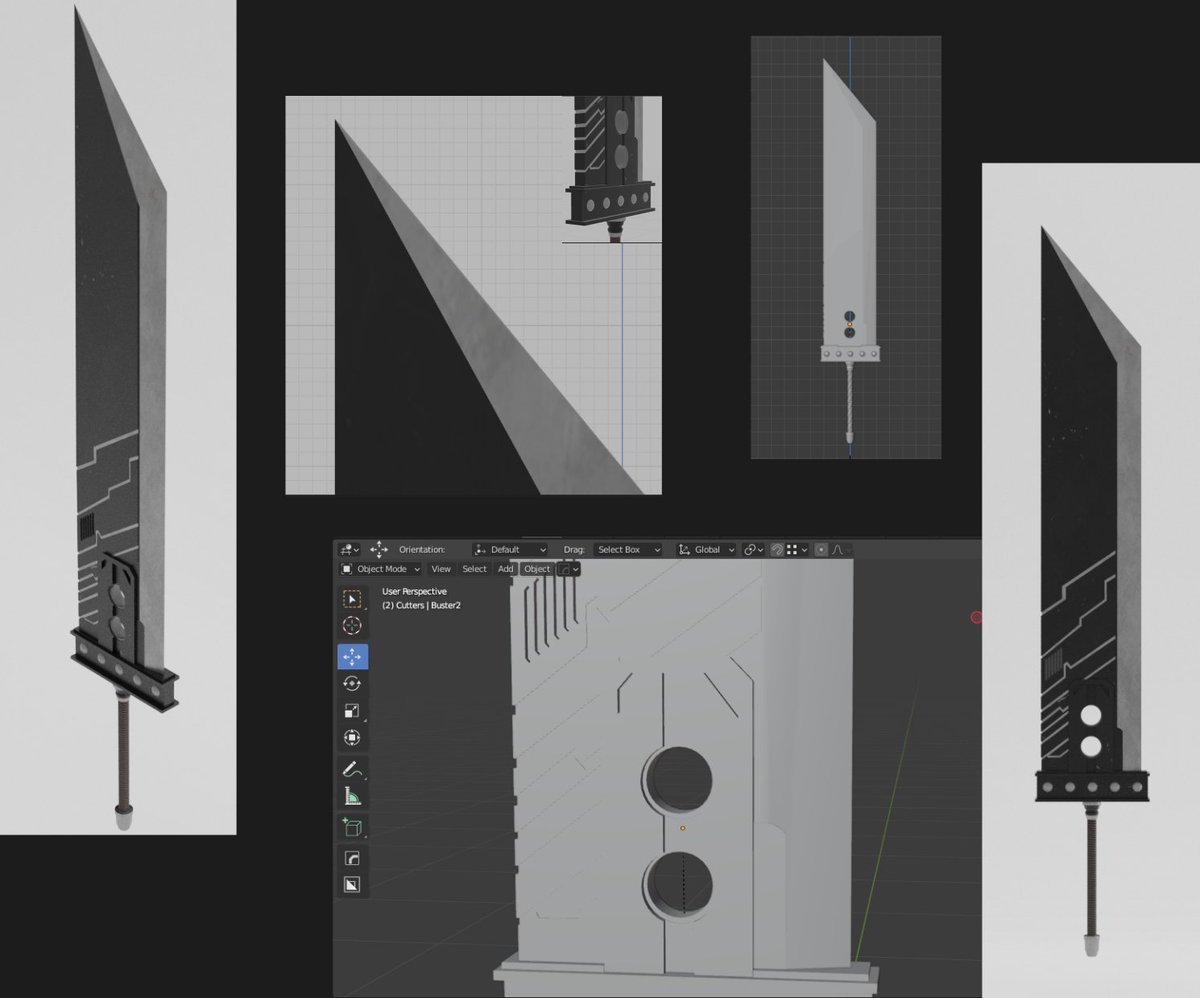Select the Measure tool
Viewport: 1200px width, 998px height.
pos(352,797)
